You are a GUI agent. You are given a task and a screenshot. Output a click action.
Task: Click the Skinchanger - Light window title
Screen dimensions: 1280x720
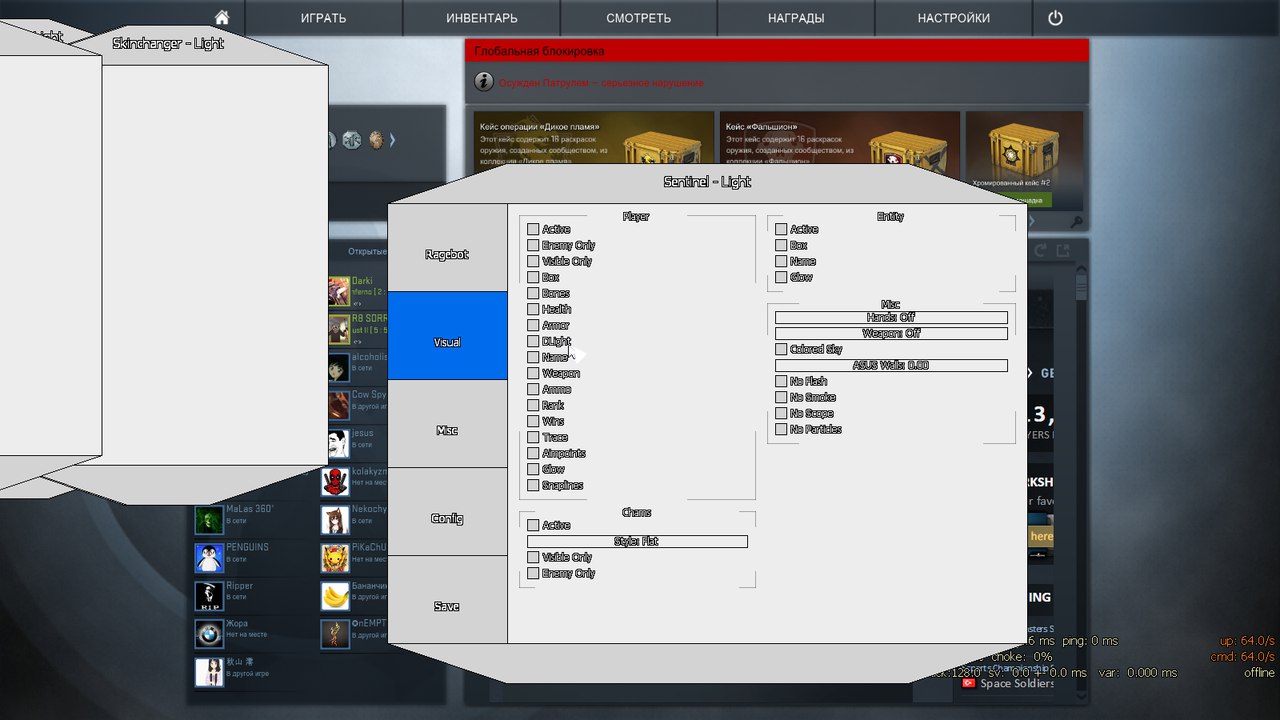[x=168, y=44]
